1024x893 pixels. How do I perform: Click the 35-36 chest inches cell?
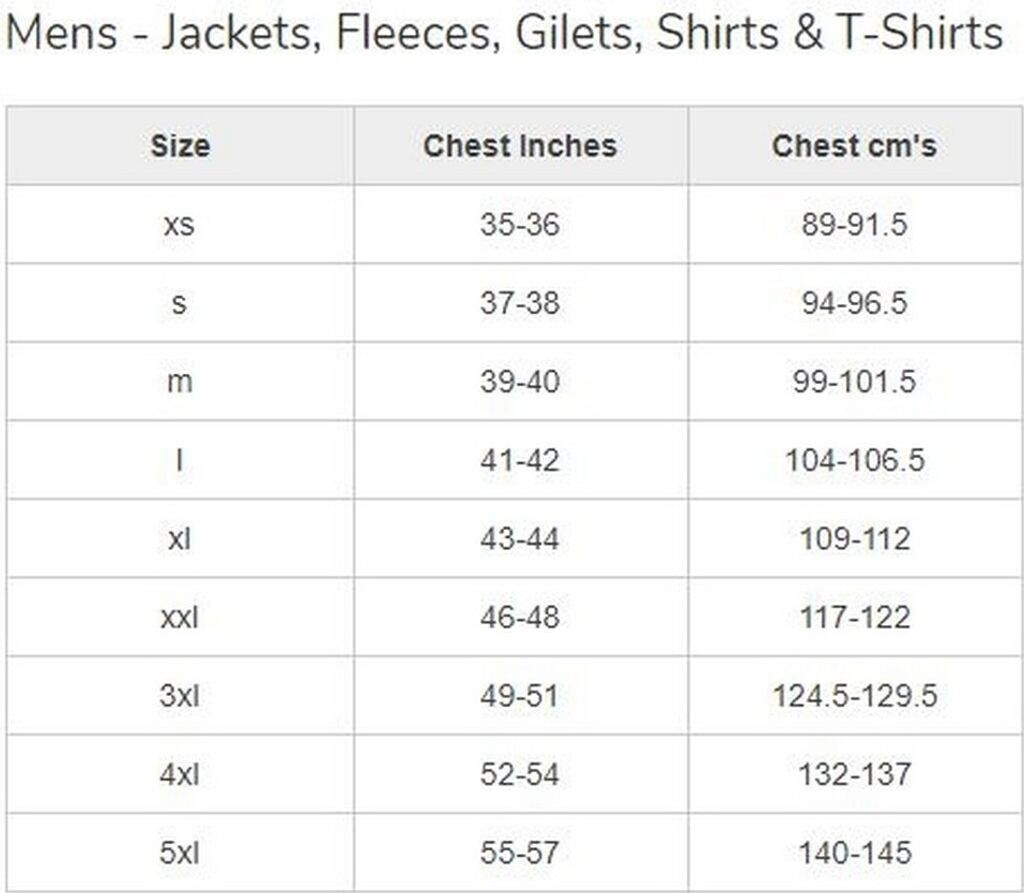pos(520,224)
